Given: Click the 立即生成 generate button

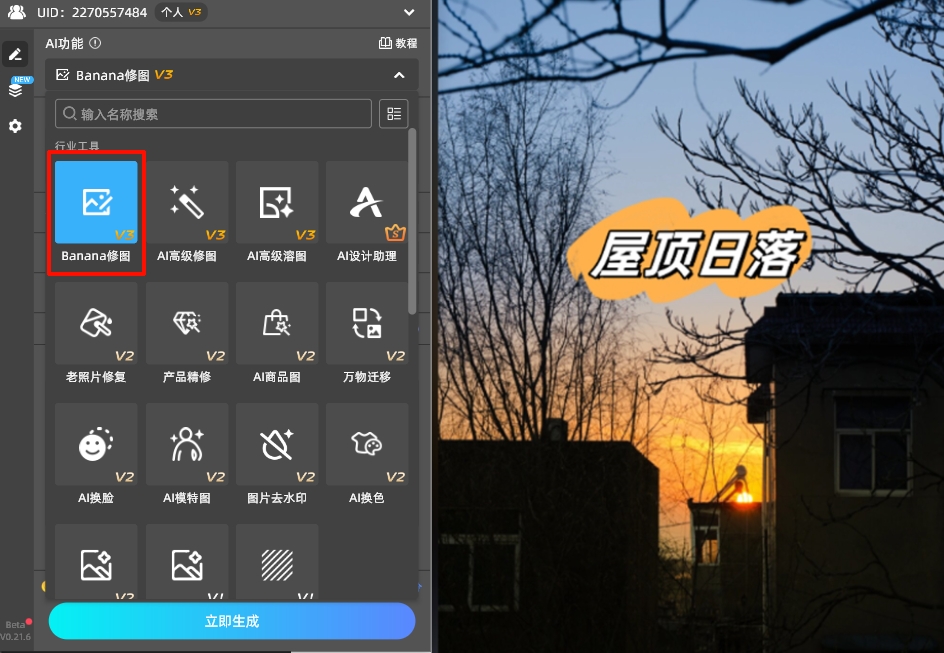Looking at the screenshot, I should pyautogui.click(x=232, y=621).
